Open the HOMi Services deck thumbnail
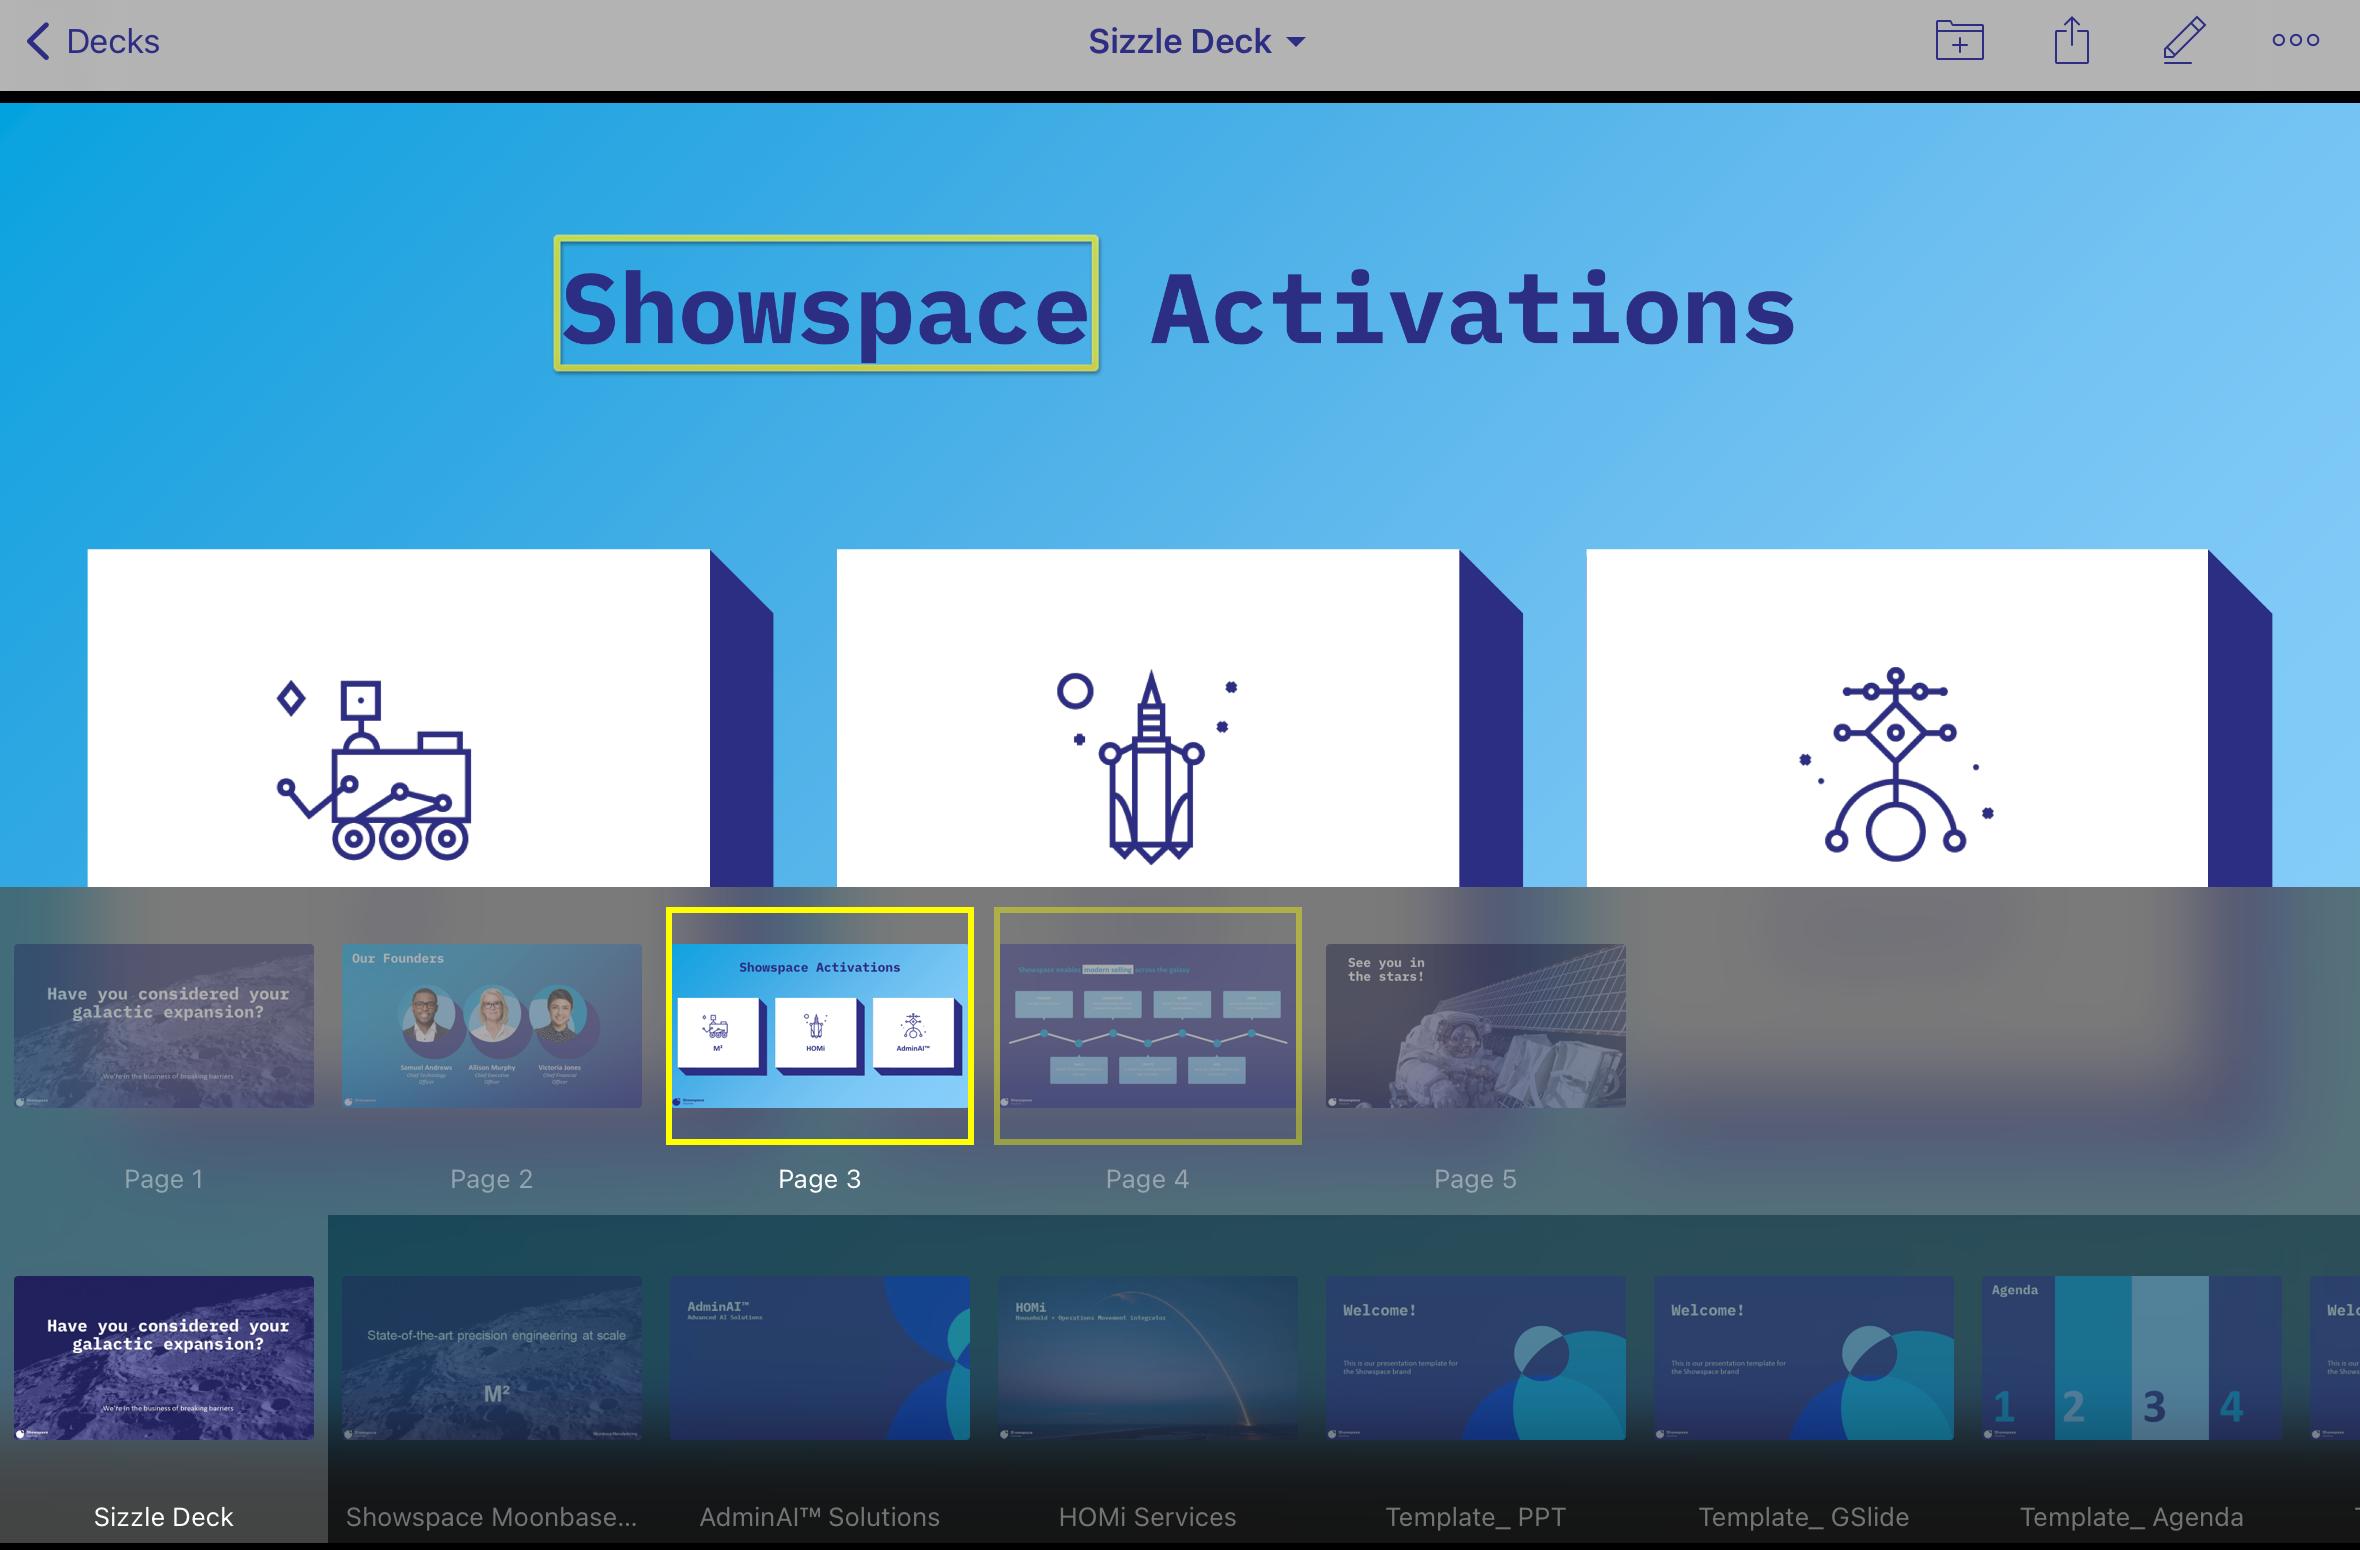 tap(1148, 1357)
